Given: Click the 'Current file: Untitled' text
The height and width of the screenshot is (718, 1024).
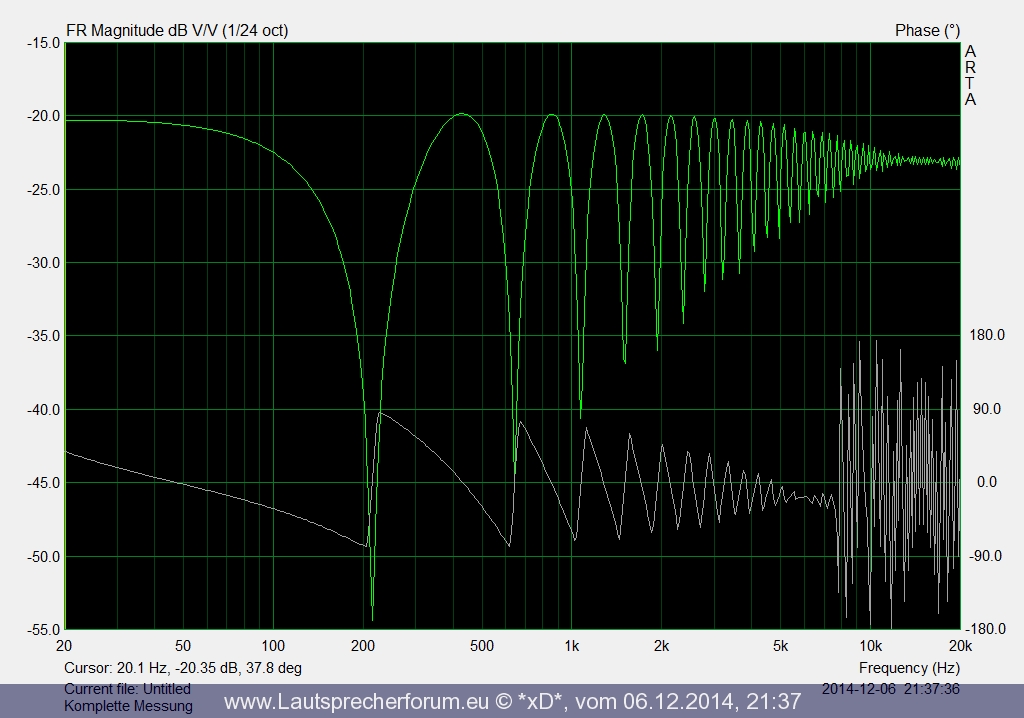Looking at the screenshot, I should [x=127, y=689].
